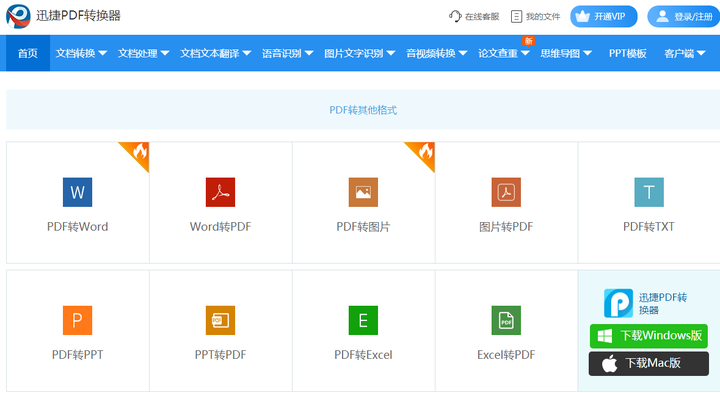The width and height of the screenshot is (720, 393).
Task: Click the blue W icon for PDF转Word
Action: click(77, 192)
